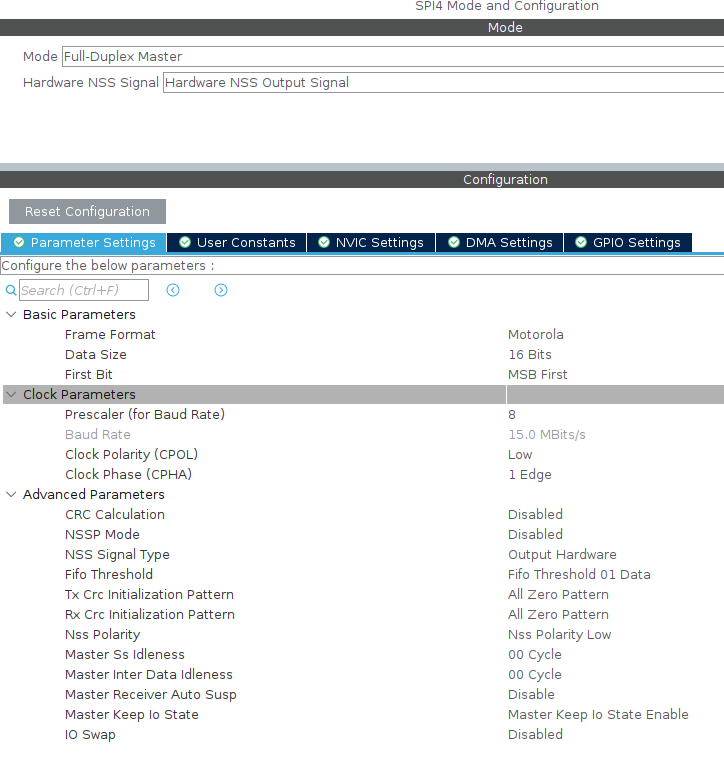Viewport: 724px width, 757px height.
Task: Select Master Inter Data Idleness row
Action: point(363,674)
